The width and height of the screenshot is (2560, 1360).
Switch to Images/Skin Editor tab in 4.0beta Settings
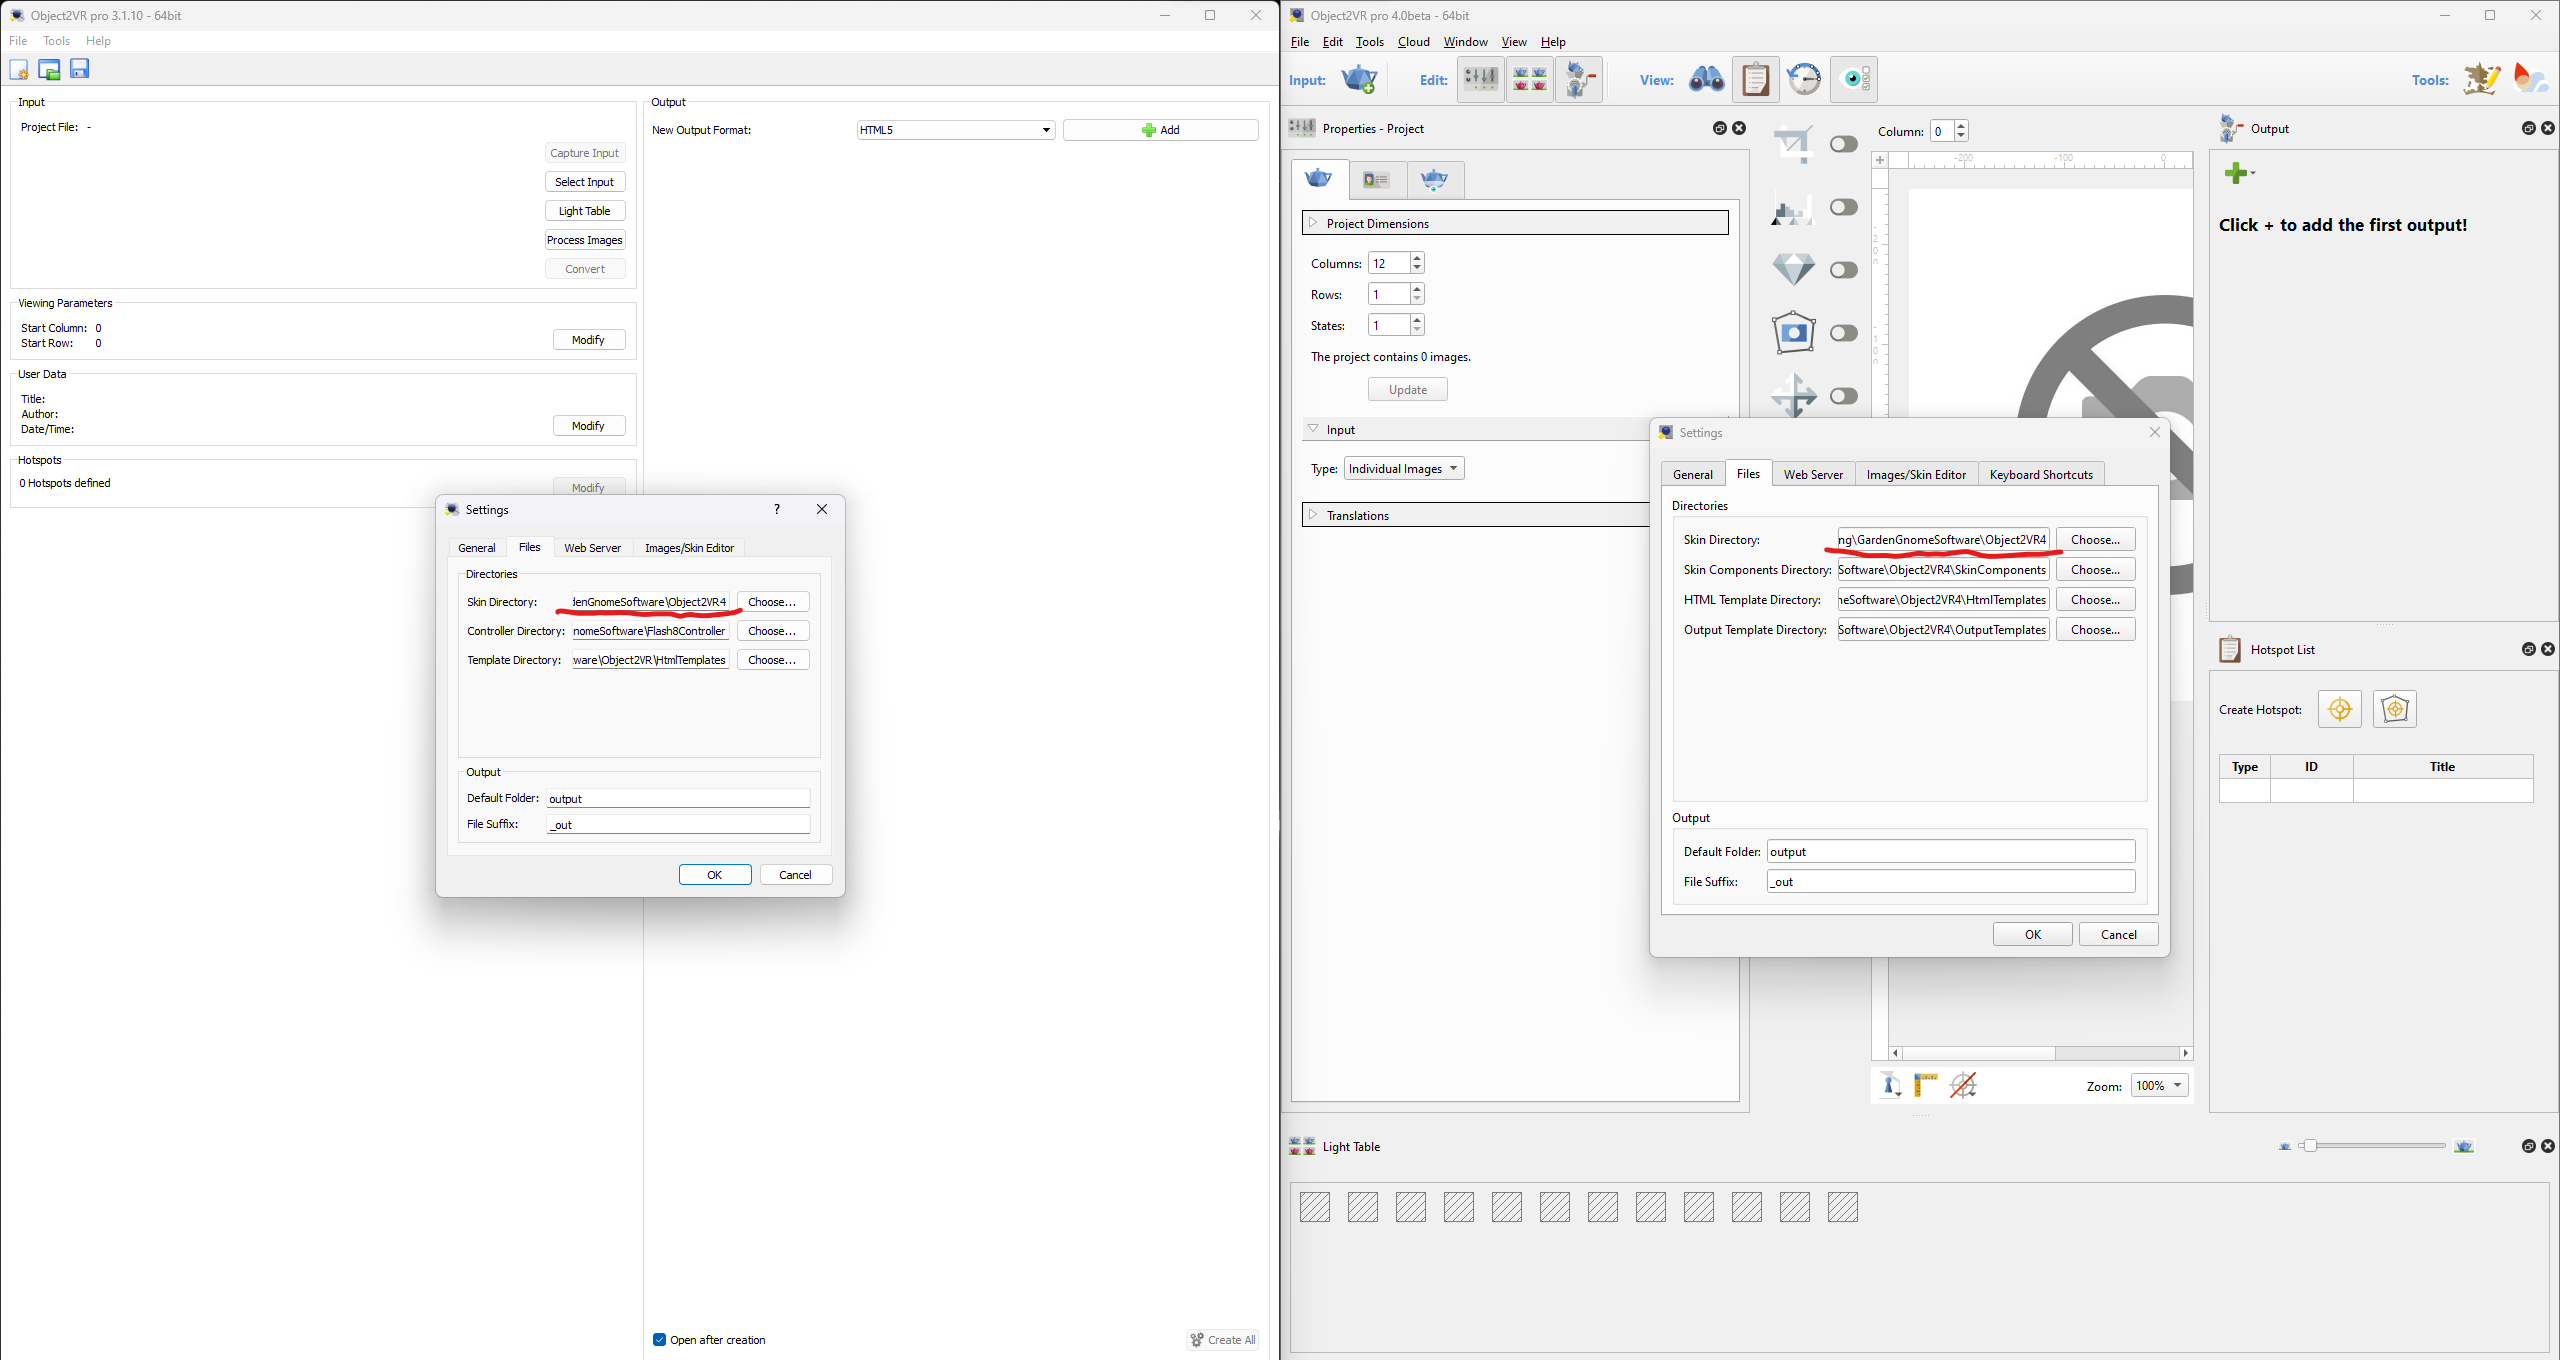(1916, 475)
